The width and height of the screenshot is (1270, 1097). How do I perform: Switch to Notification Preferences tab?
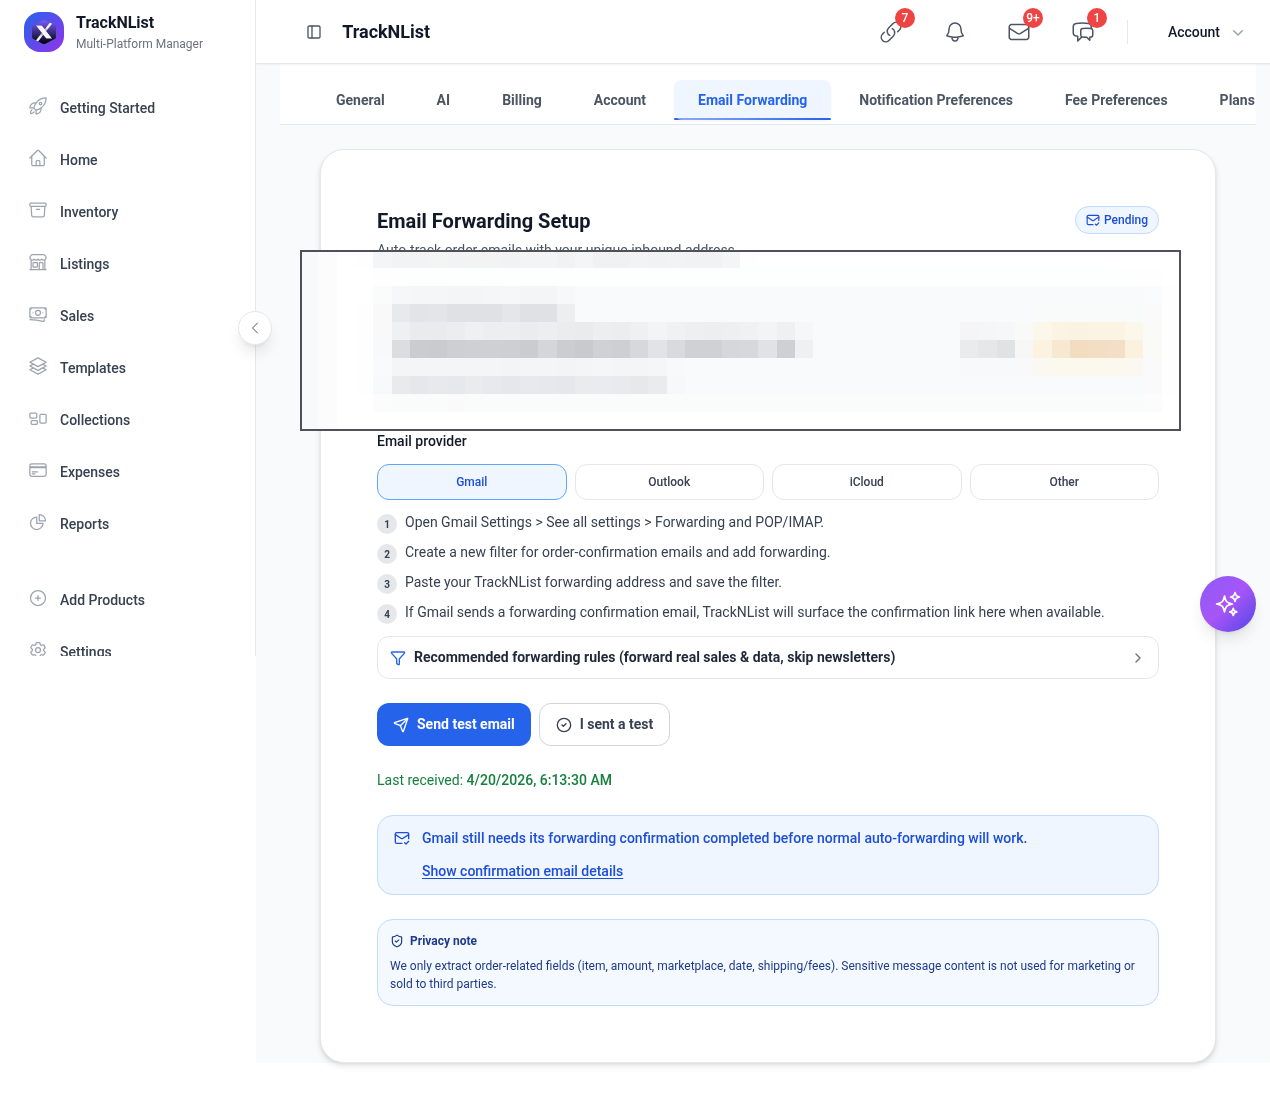pyautogui.click(x=936, y=100)
